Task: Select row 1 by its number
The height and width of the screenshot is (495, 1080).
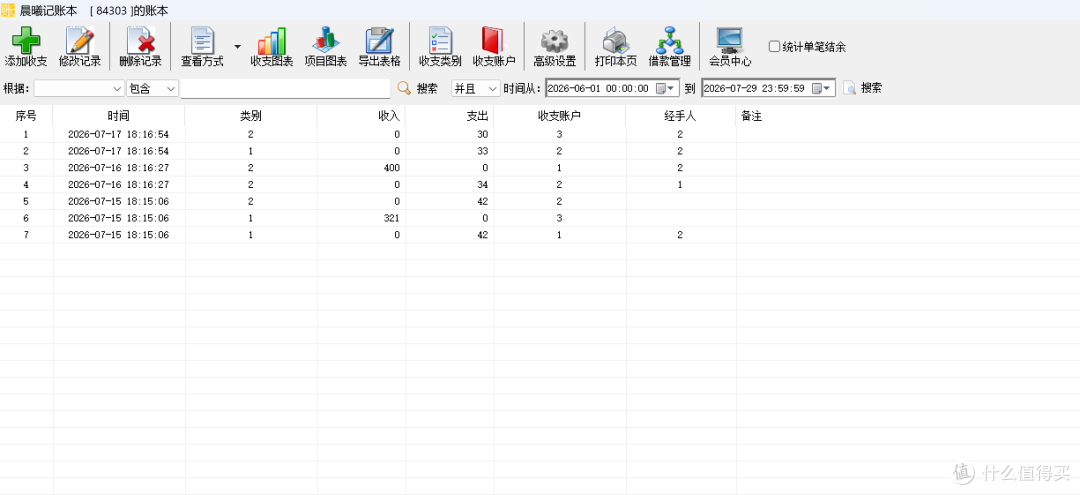Action: (x=26, y=134)
